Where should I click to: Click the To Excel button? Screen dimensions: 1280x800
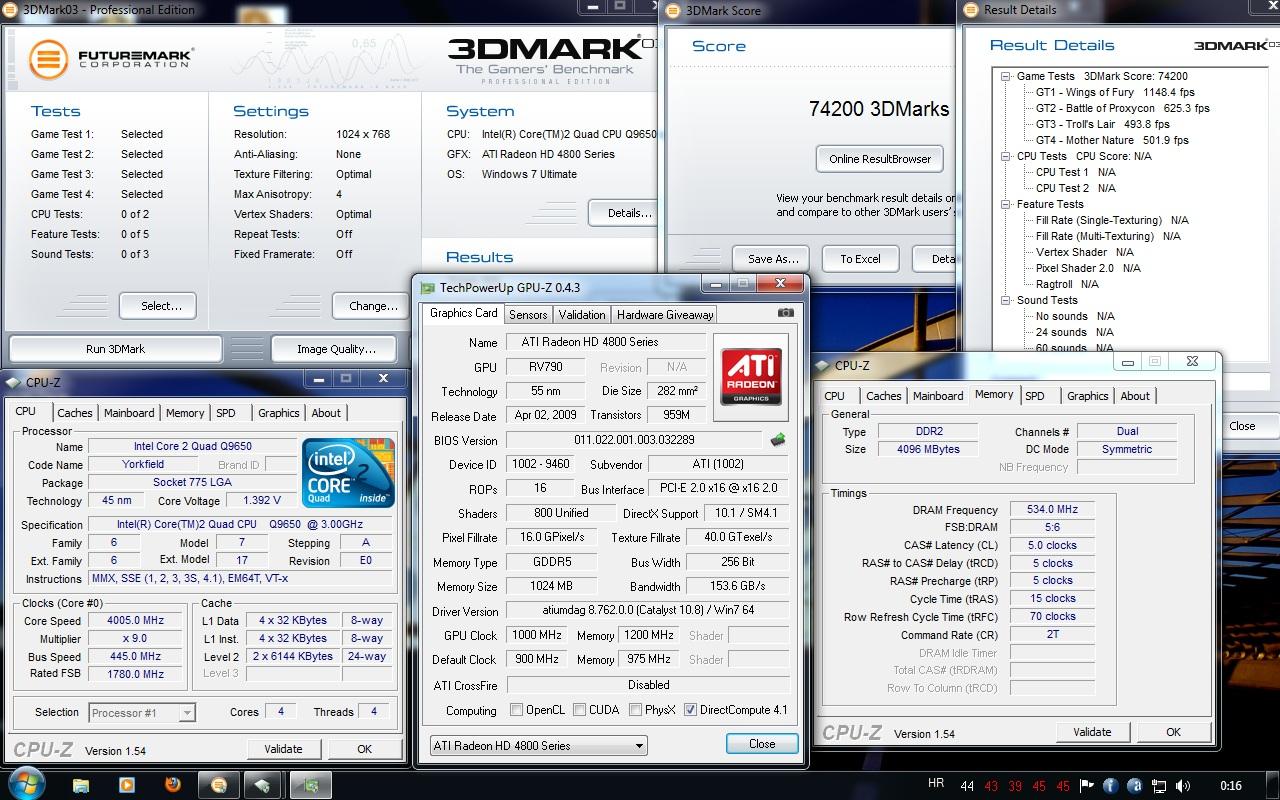point(860,259)
